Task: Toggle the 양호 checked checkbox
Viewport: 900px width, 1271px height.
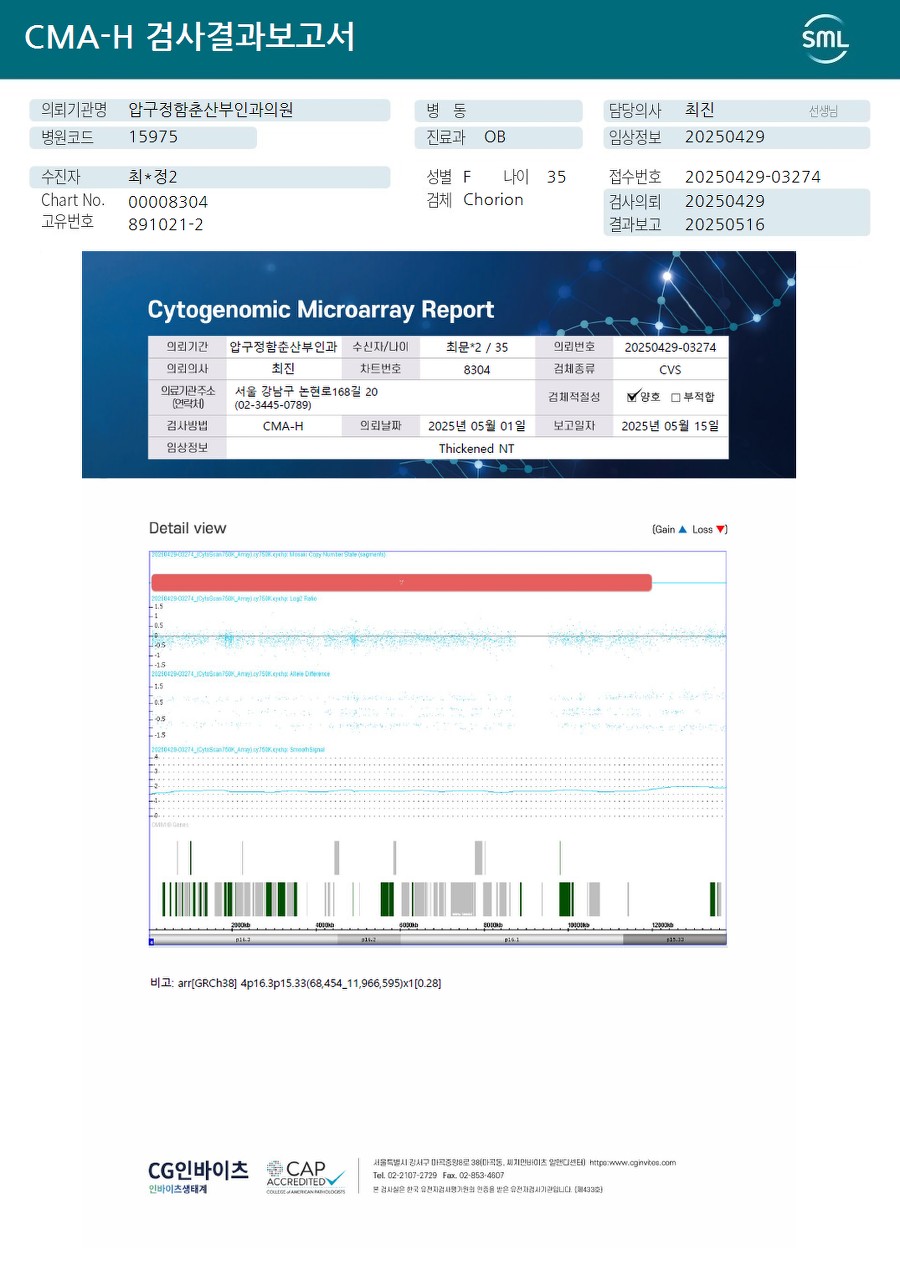Action: [632, 397]
